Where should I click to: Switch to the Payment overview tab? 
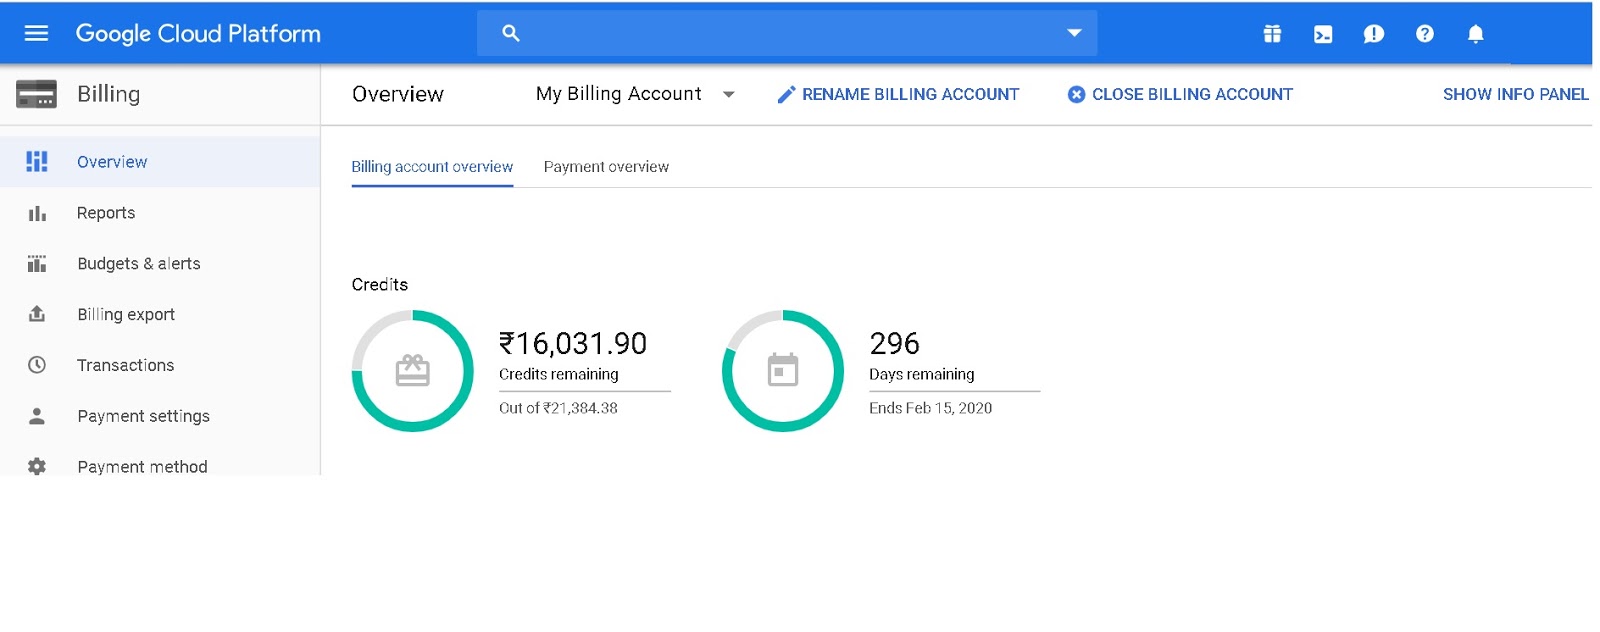pyautogui.click(x=606, y=167)
